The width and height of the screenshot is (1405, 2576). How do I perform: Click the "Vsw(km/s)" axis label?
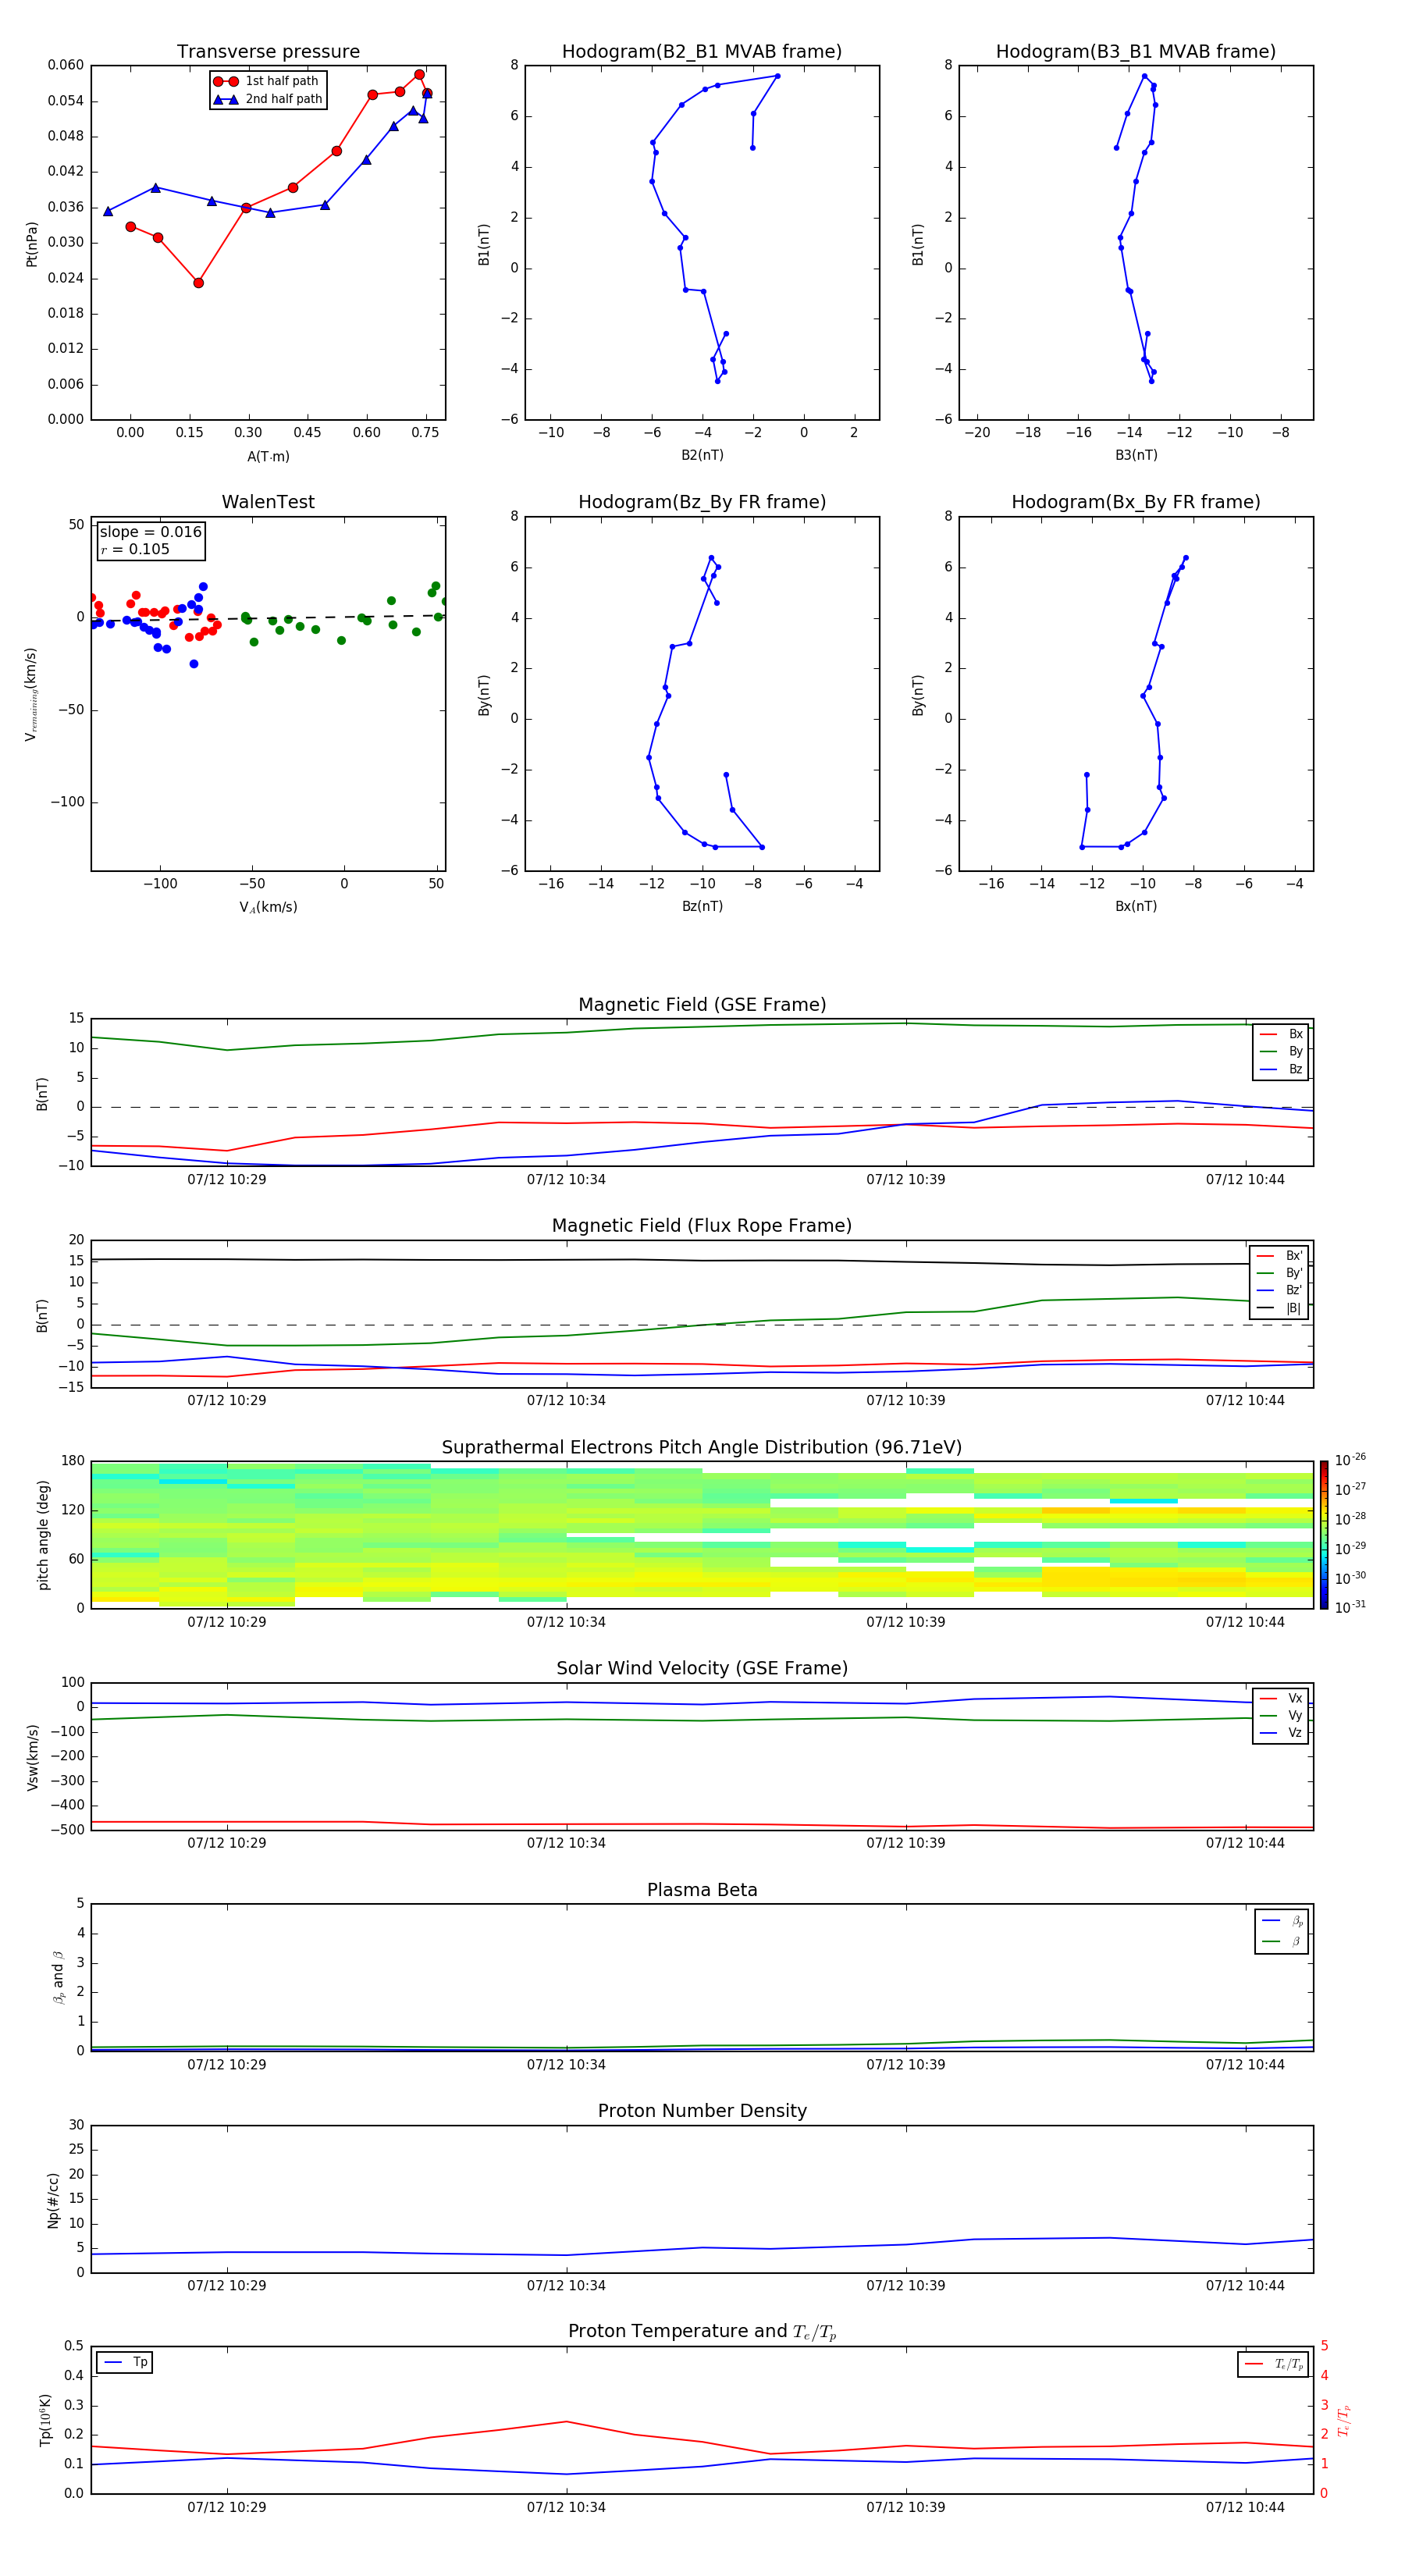[x=33, y=1757]
